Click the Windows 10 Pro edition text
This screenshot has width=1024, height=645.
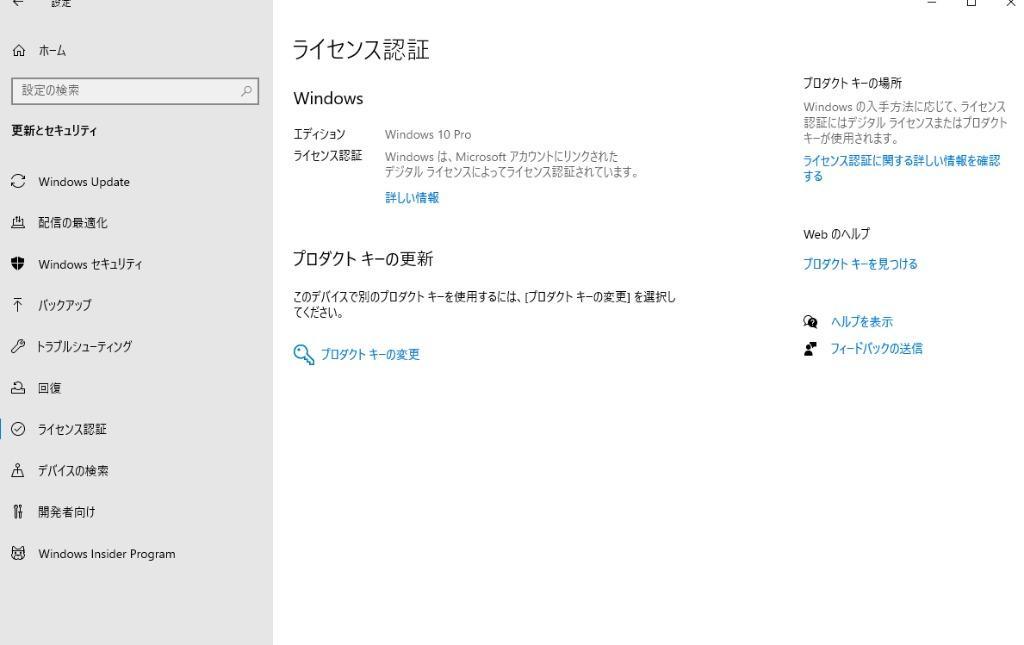[428, 134]
